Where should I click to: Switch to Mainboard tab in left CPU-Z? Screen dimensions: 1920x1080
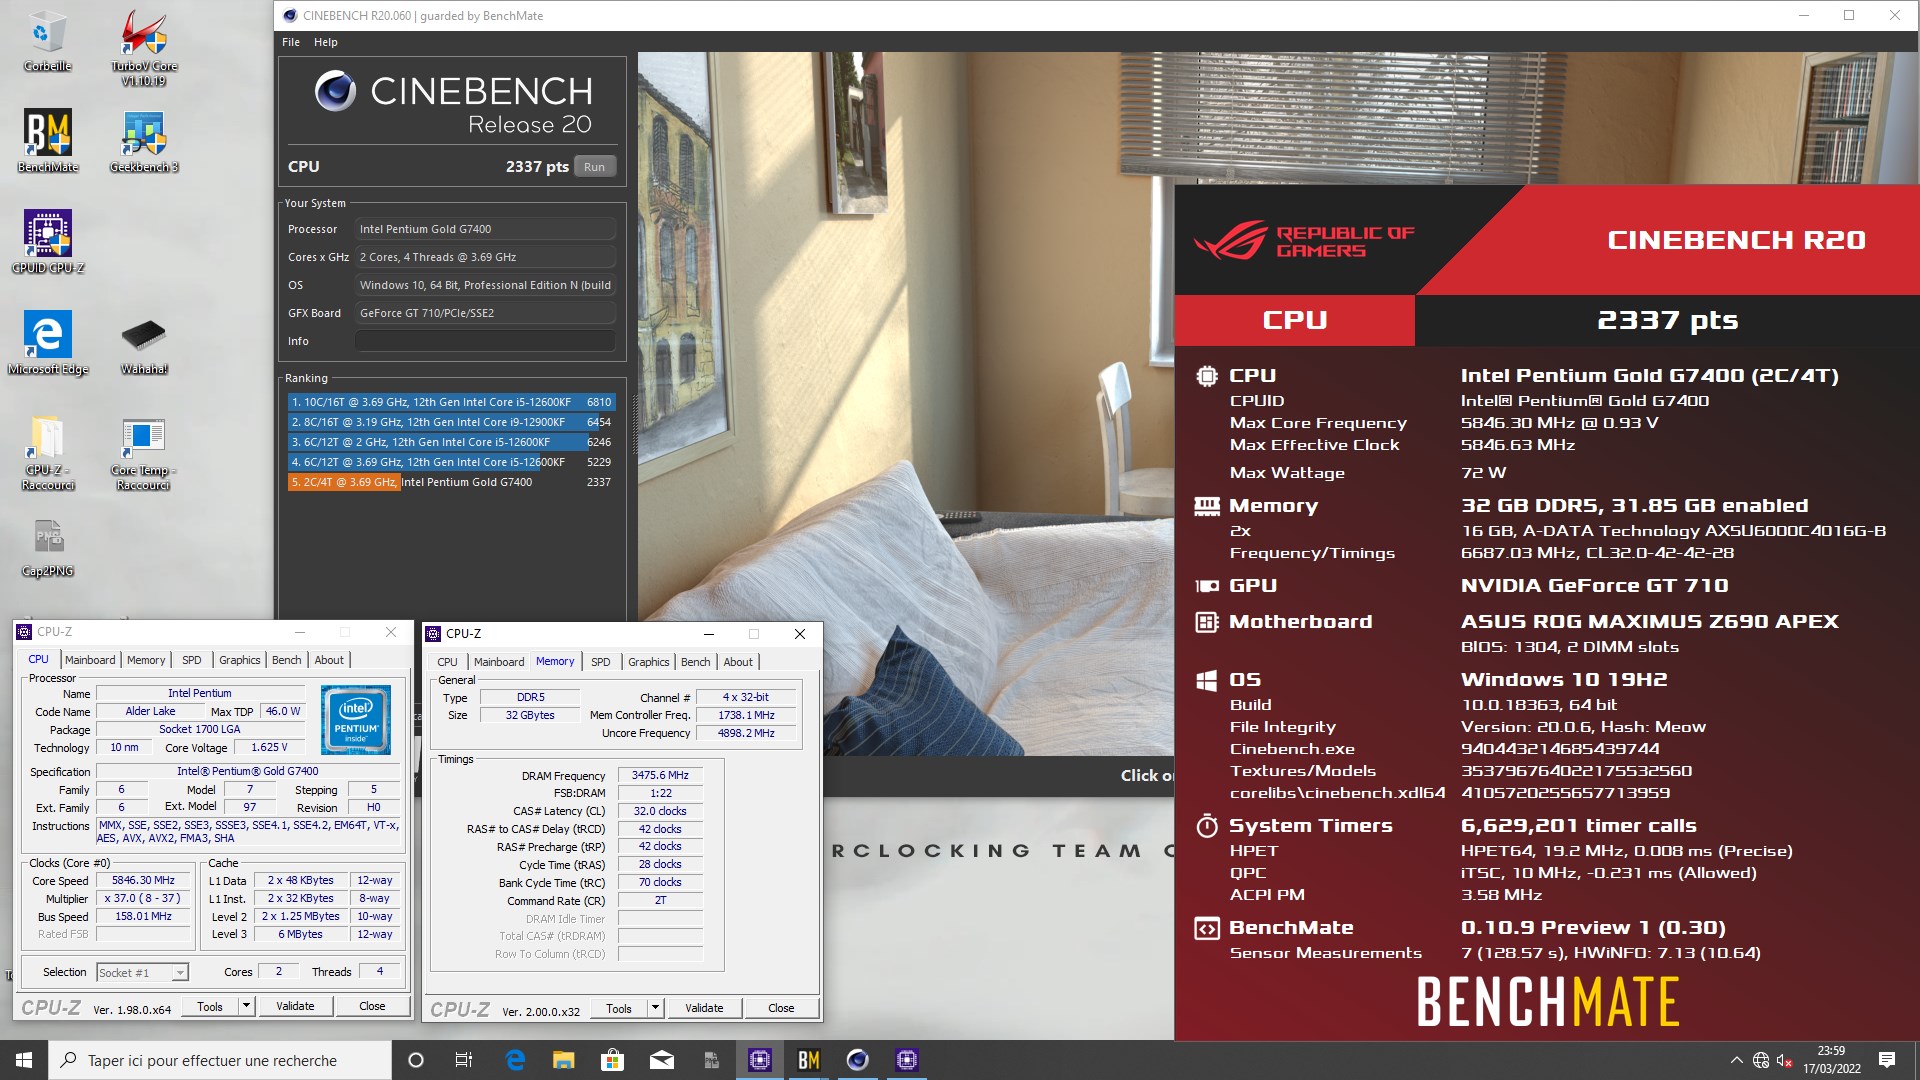point(90,660)
